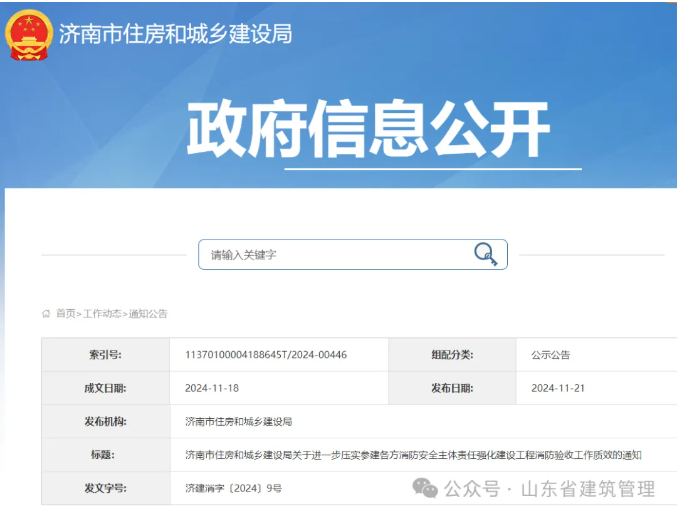Click the 政府信息公开 banner heading
This screenshot has width=679, height=517.
coord(368,129)
